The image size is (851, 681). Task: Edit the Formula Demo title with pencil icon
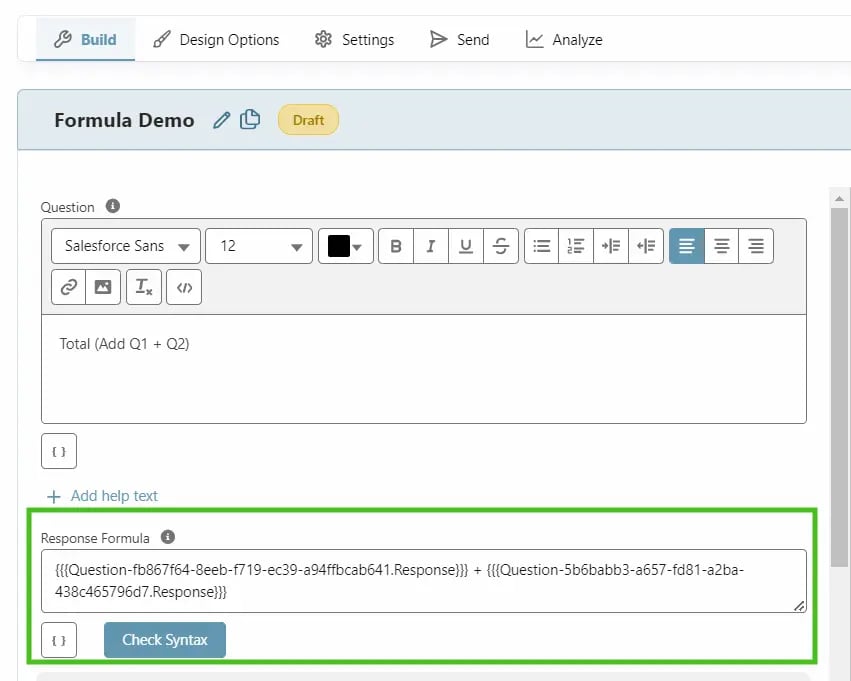pyautogui.click(x=221, y=120)
